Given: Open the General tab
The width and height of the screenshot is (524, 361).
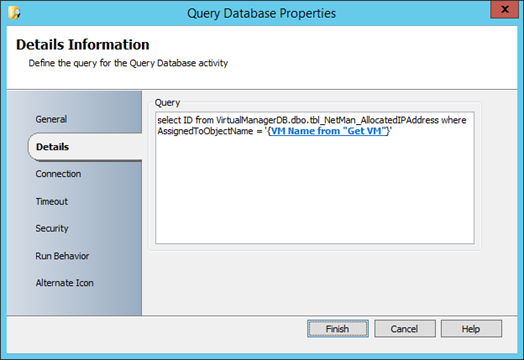Looking at the screenshot, I should point(51,119).
